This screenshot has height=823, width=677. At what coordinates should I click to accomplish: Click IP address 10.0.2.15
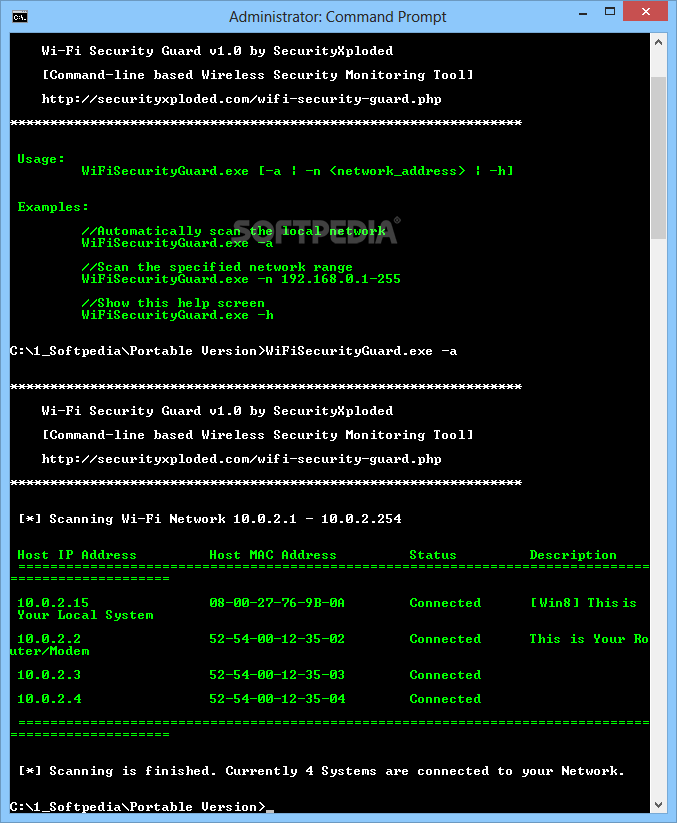[x=53, y=603]
